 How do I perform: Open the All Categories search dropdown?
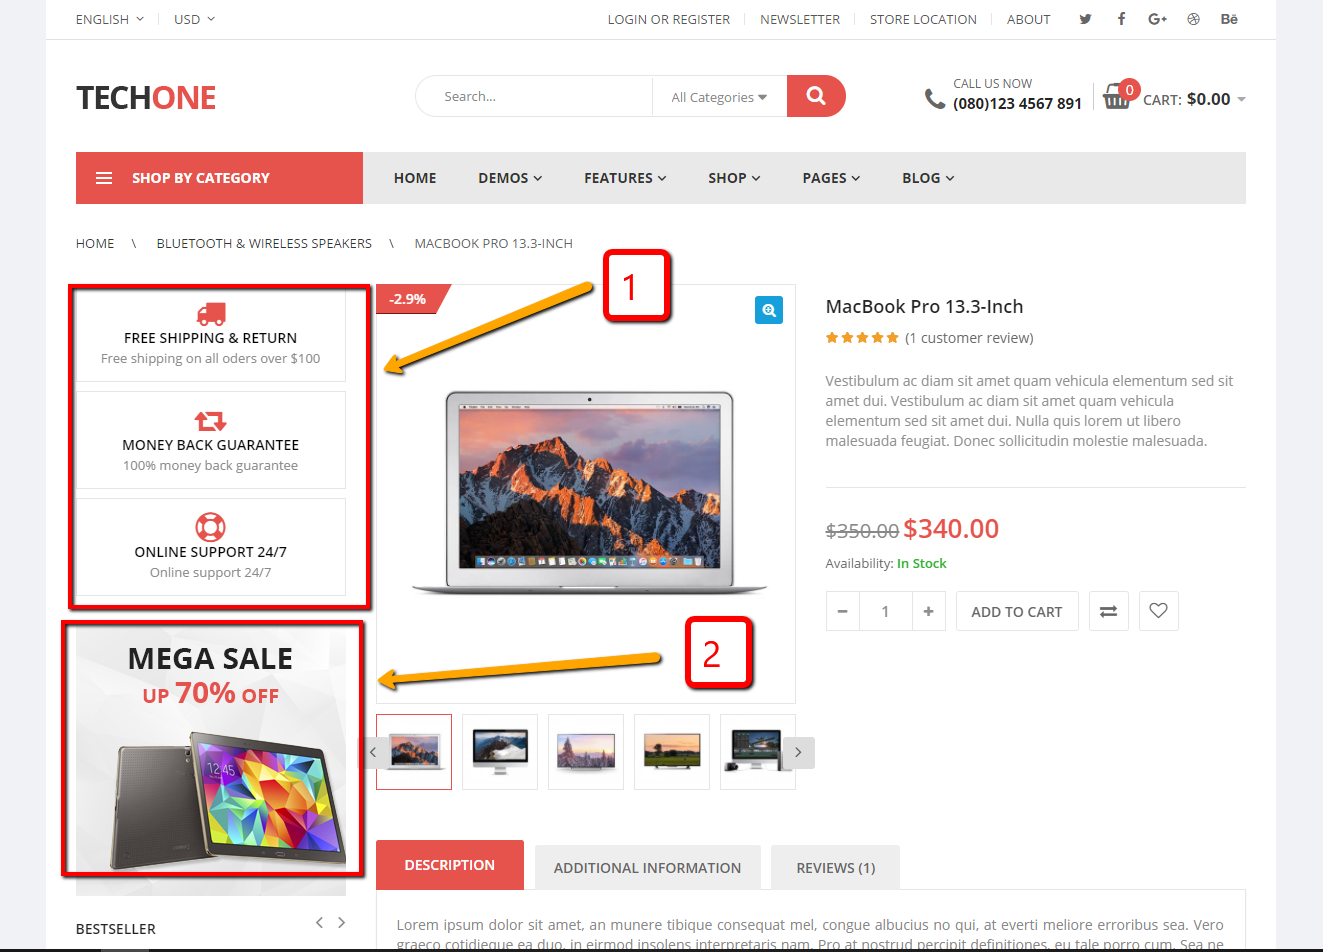click(x=719, y=97)
